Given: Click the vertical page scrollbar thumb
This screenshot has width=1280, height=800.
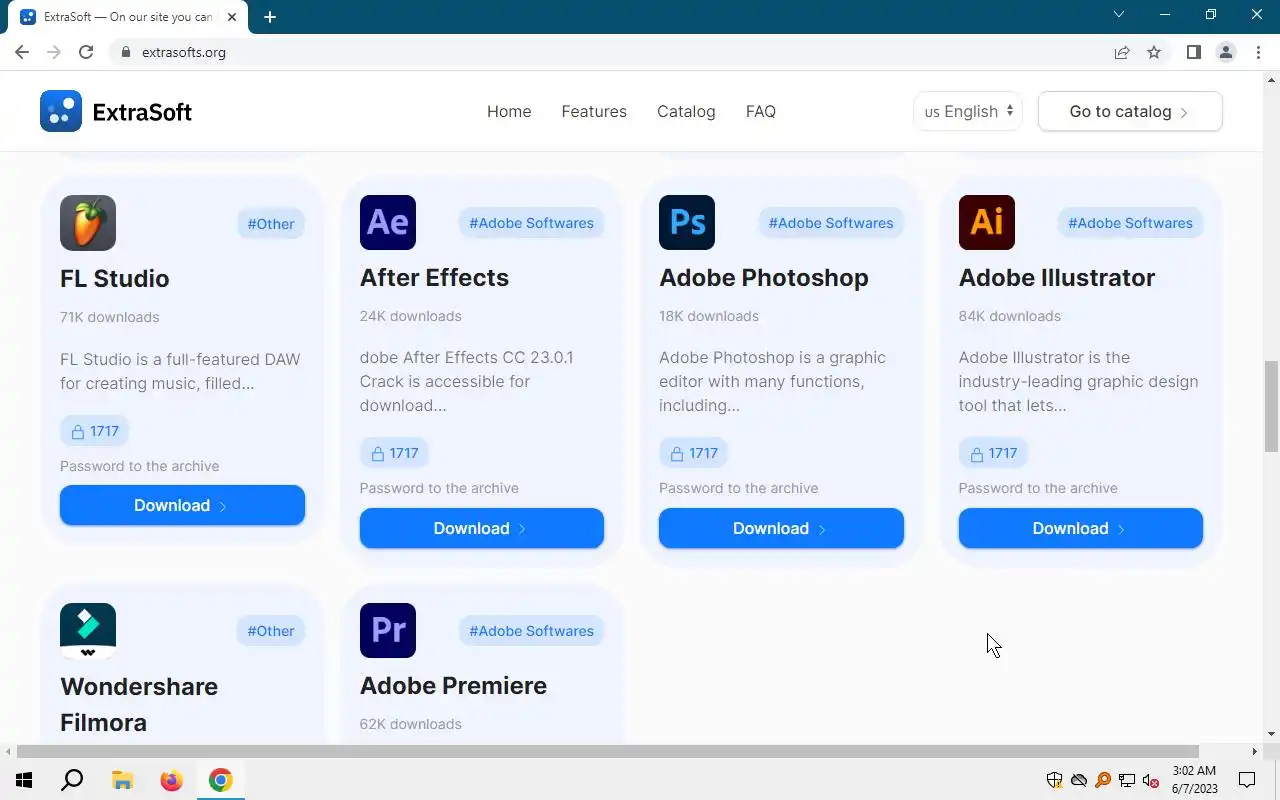Looking at the screenshot, I should point(1272,406).
